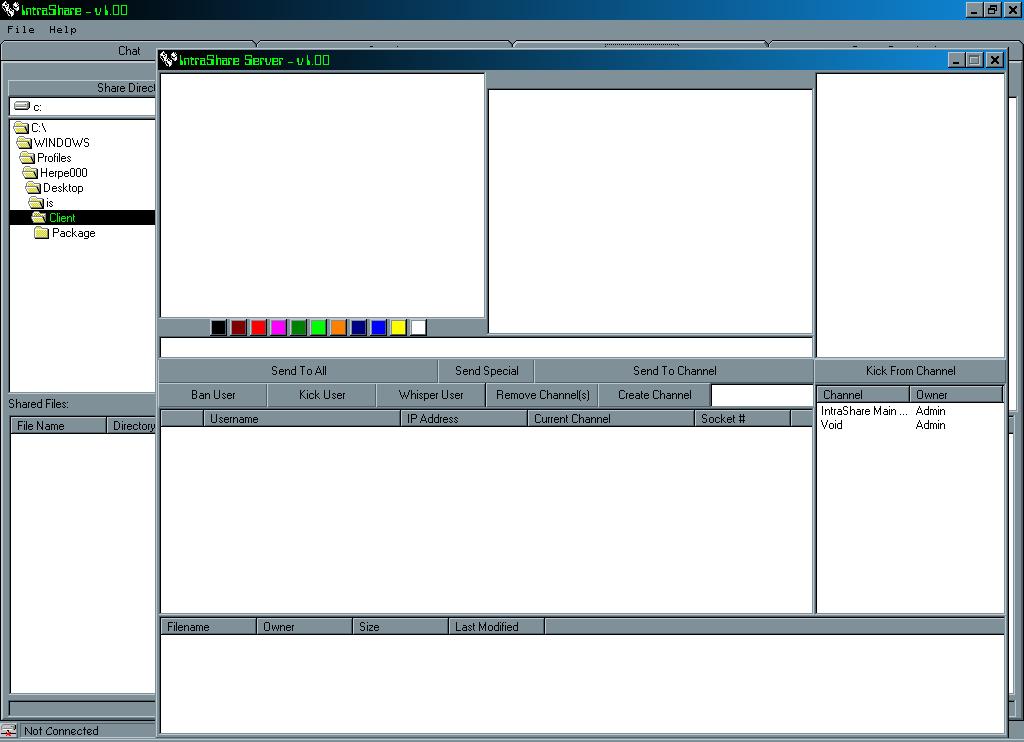Select the Client folder in directory tree
The width and height of the screenshot is (1024, 742).
pos(62,218)
